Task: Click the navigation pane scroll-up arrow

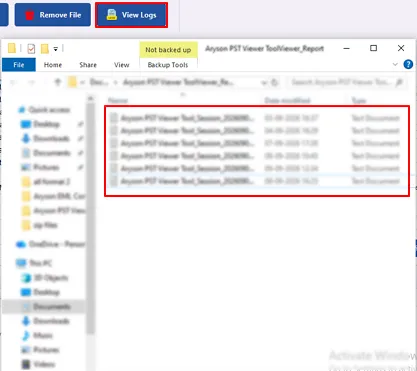Action: coord(90,98)
